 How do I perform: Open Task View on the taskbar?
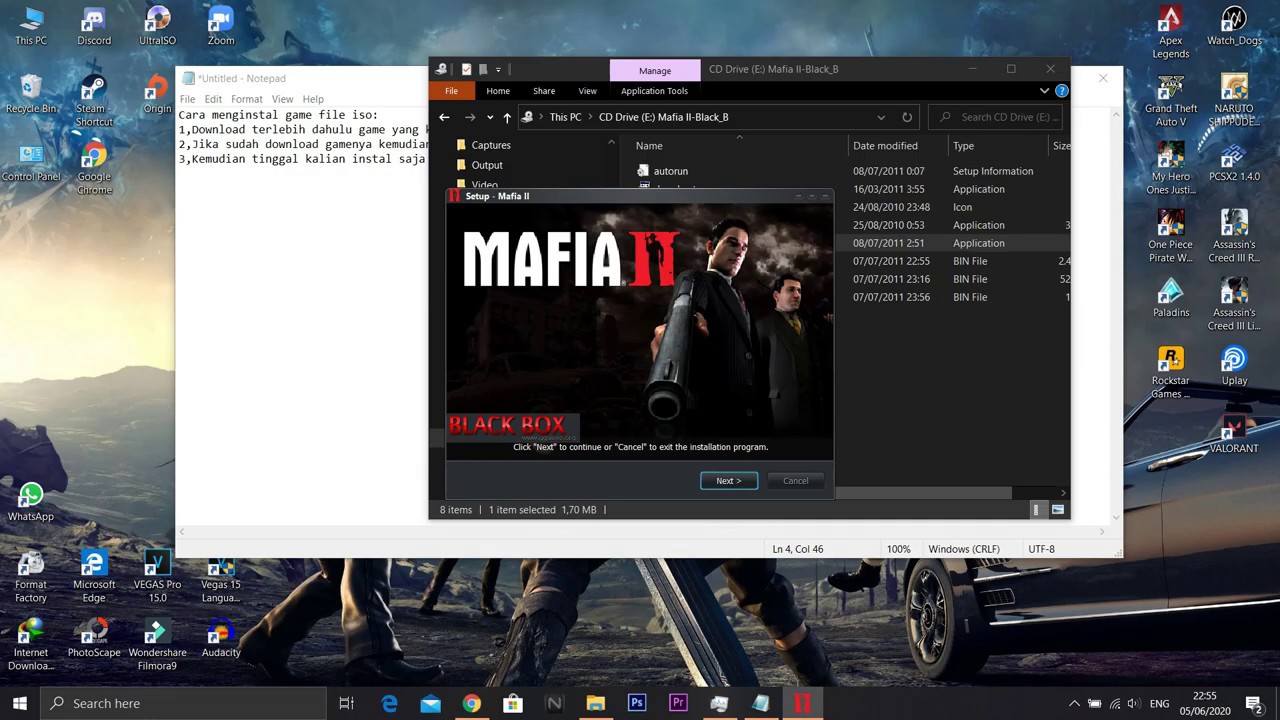tap(346, 703)
